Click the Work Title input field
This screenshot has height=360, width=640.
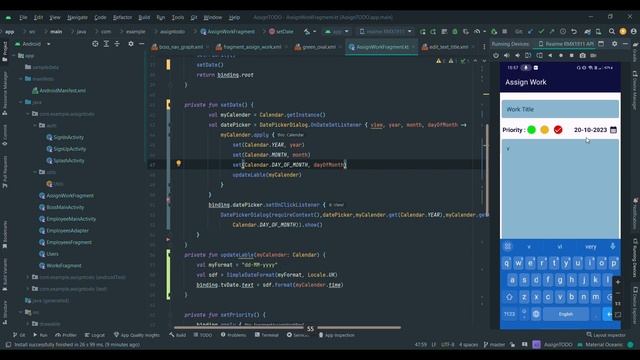coord(560,109)
